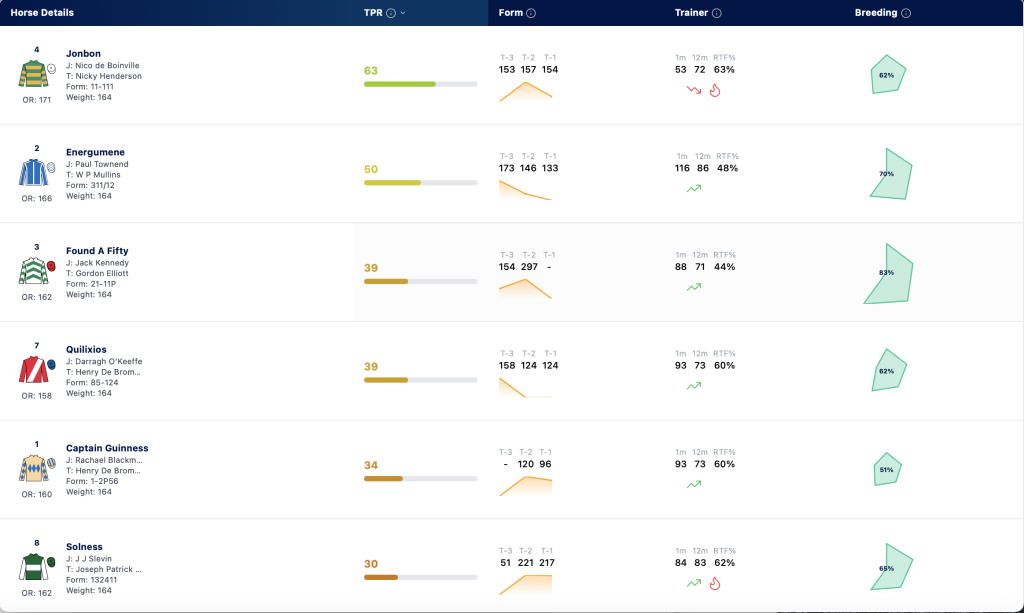Click Quilixios red and white silks icon
The height and width of the screenshot is (613, 1024).
tap(33, 369)
